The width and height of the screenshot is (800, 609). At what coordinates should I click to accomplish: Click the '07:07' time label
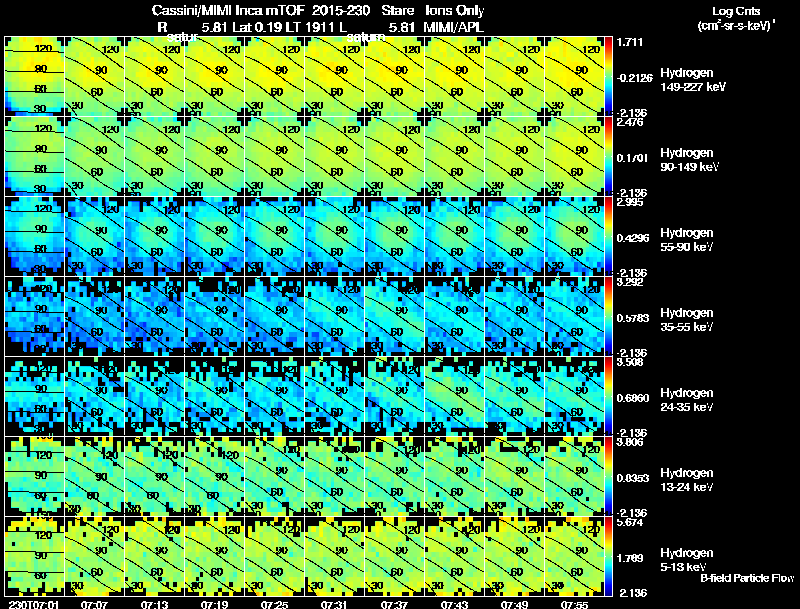pyautogui.click(x=94, y=604)
